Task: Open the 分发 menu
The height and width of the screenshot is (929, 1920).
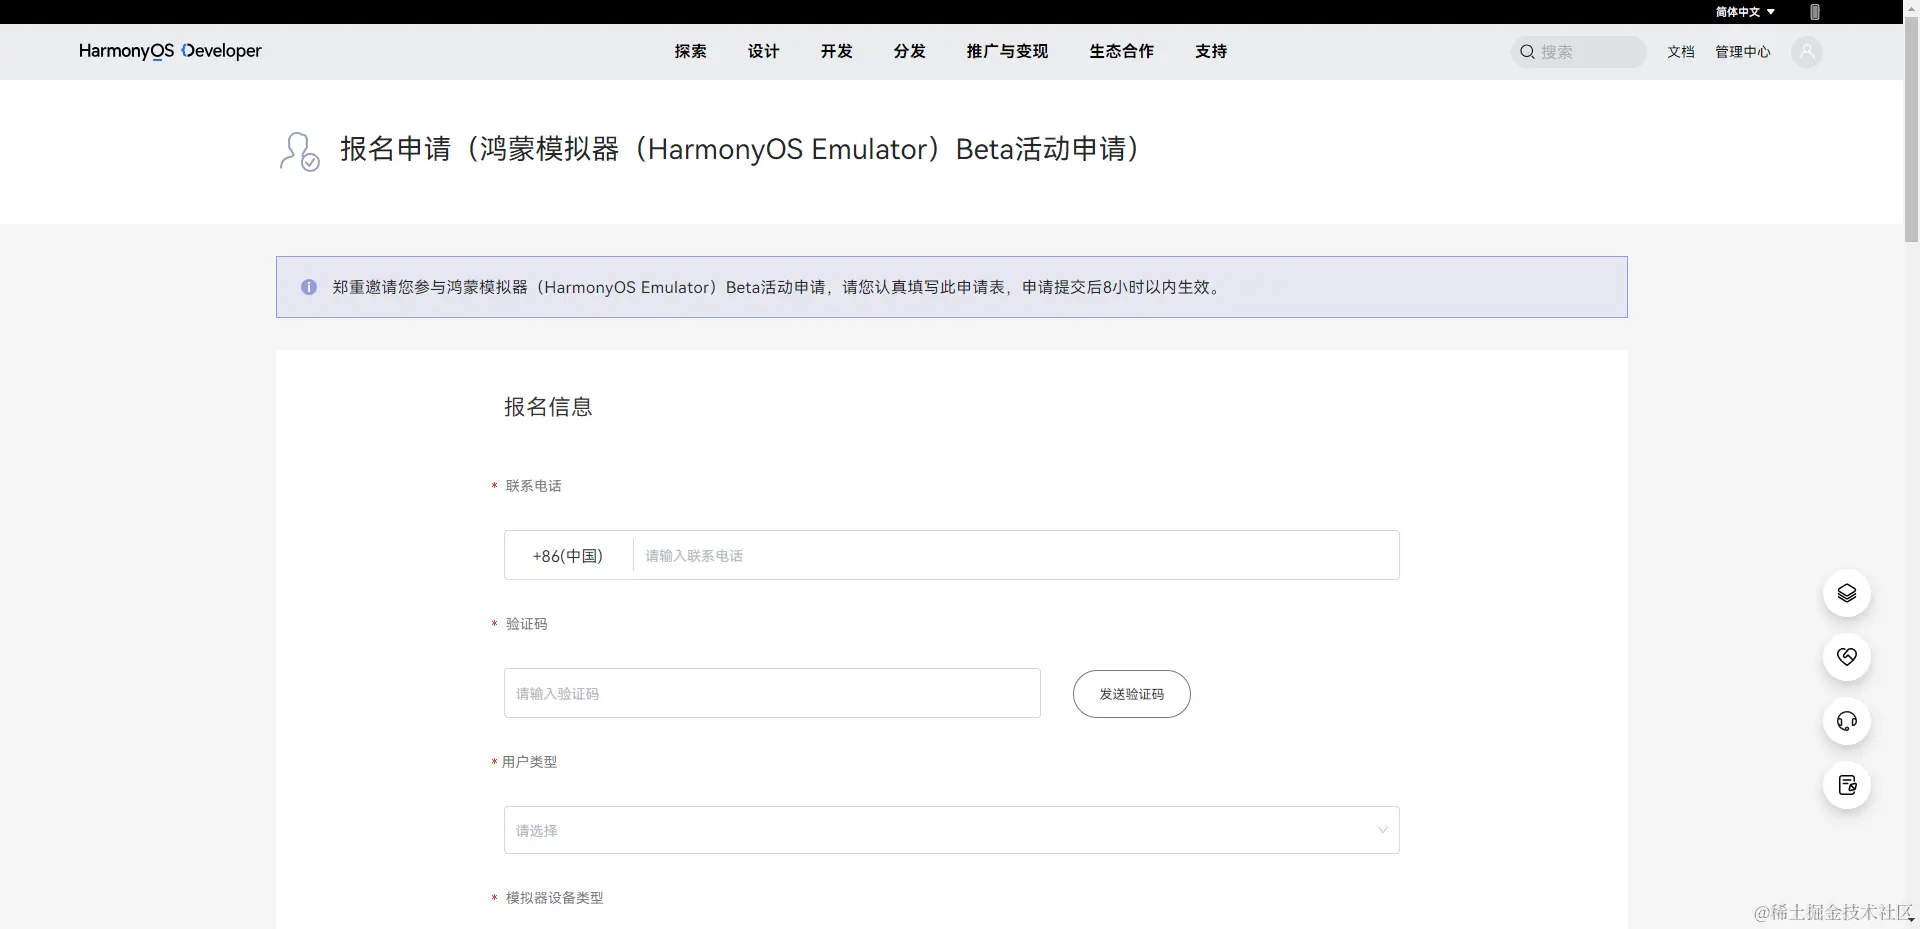Action: (x=909, y=51)
